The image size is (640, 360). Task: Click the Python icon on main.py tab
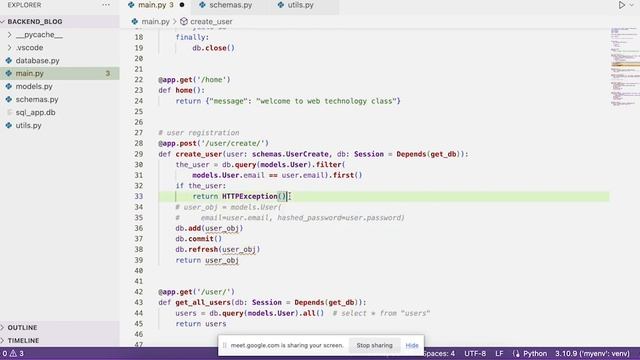[x=131, y=5]
